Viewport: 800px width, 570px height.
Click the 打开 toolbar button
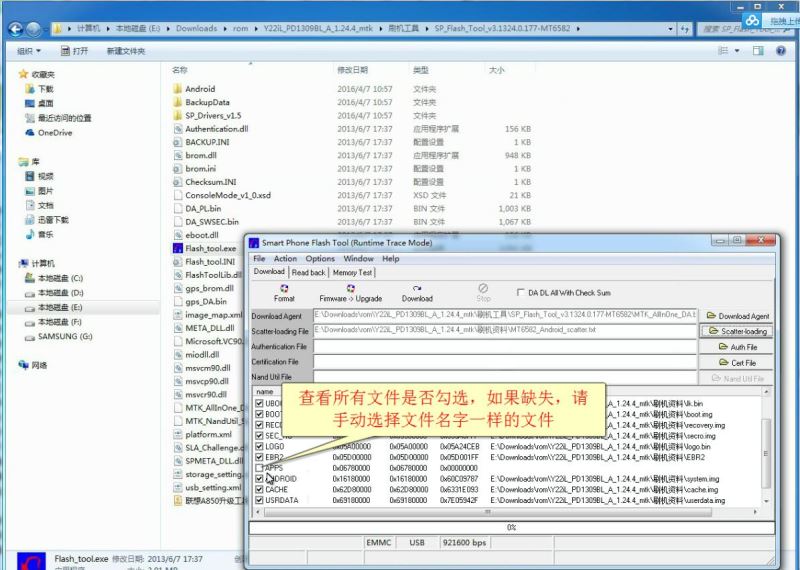[x=74, y=51]
